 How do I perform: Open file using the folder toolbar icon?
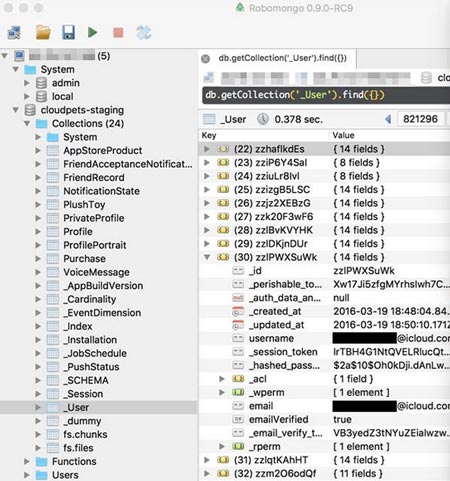pos(43,33)
